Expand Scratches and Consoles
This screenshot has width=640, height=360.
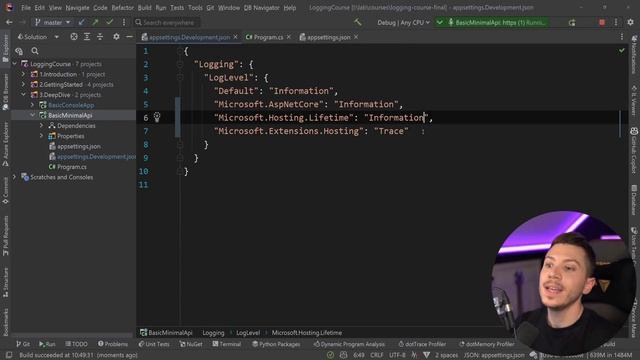point(15,177)
